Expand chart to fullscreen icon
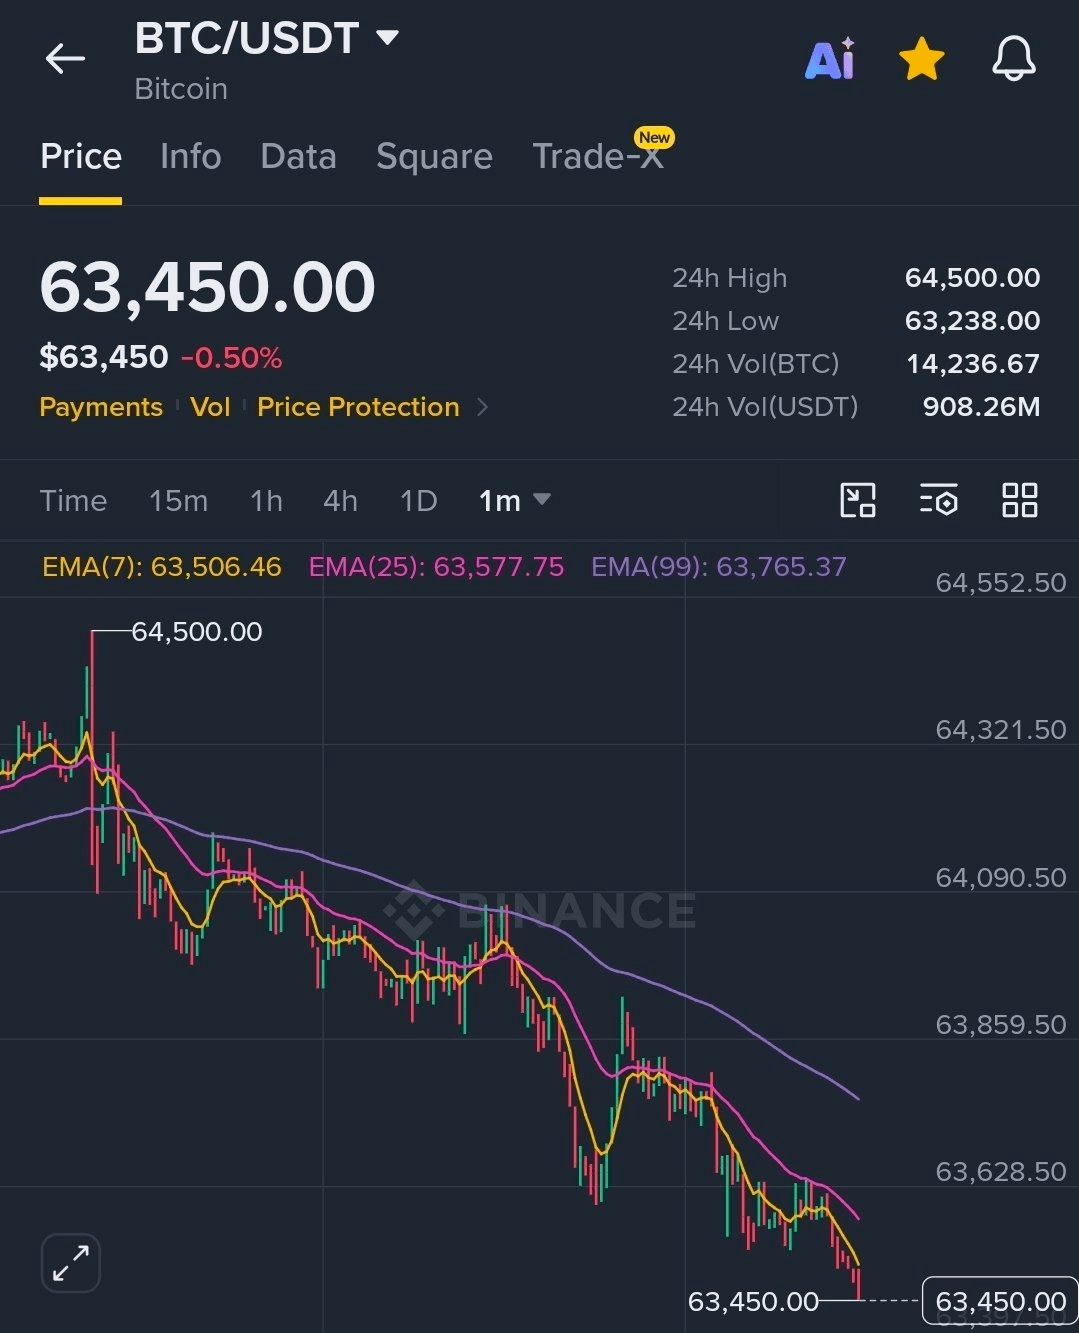Viewport: 1079px width, 1333px height. pos(71,1263)
